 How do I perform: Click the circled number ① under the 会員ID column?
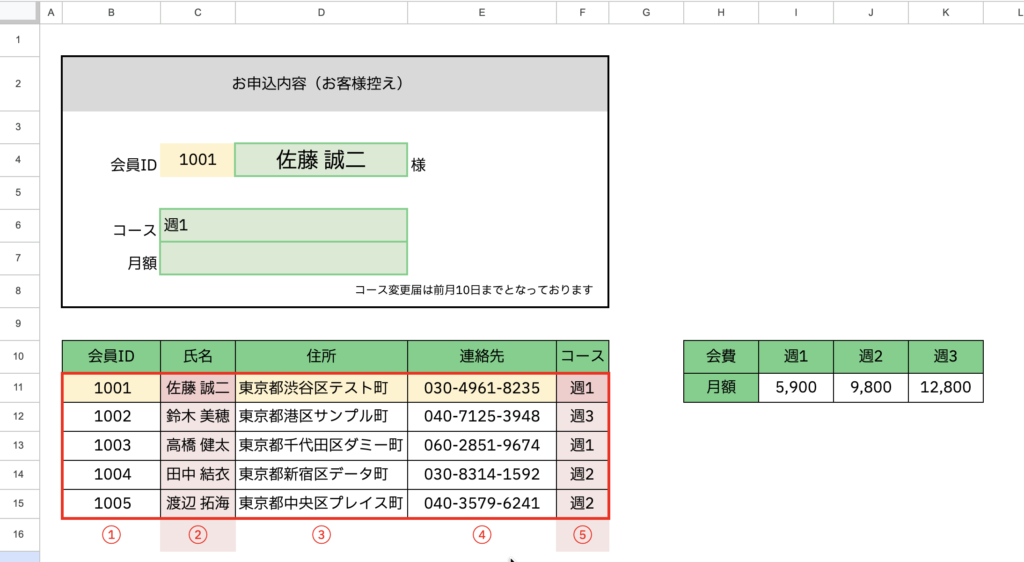click(x=111, y=535)
